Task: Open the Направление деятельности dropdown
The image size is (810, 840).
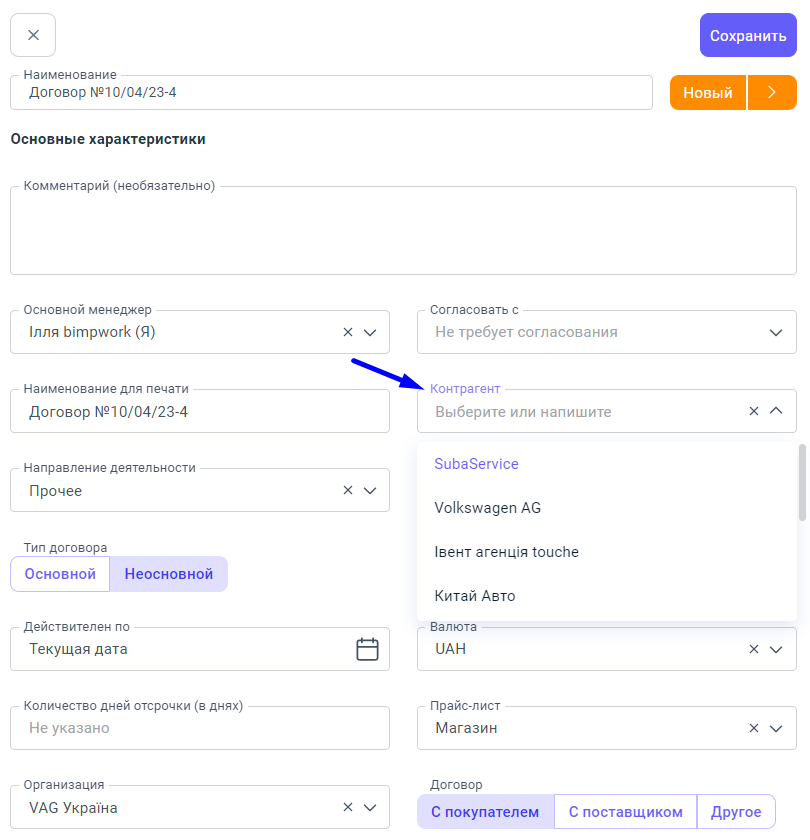Action: 370,490
